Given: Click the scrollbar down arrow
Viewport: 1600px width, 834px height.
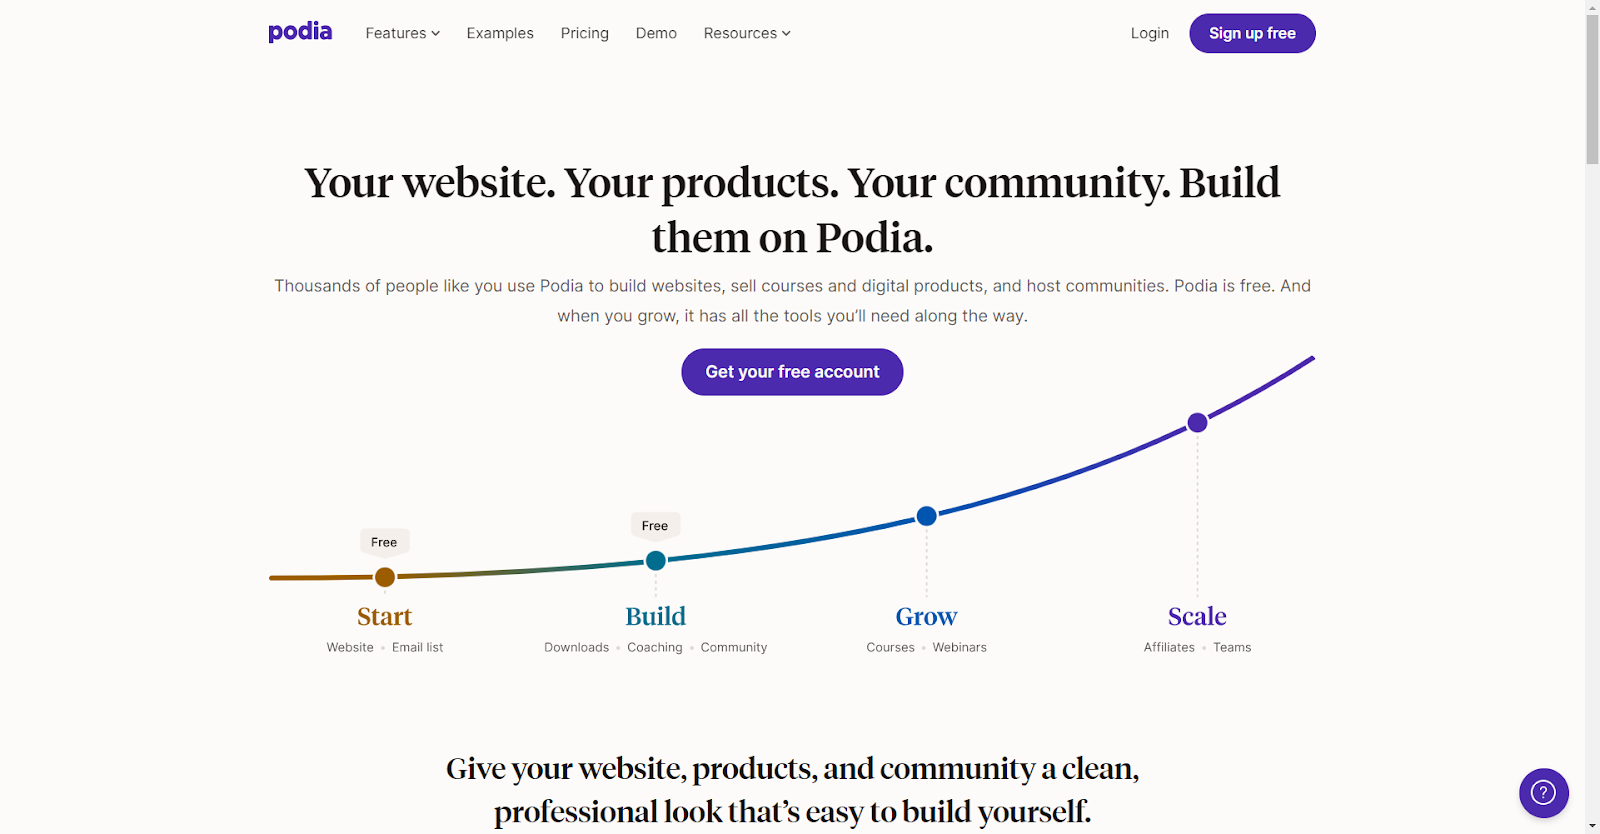Looking at the screenshot, I should [1592, 826].
